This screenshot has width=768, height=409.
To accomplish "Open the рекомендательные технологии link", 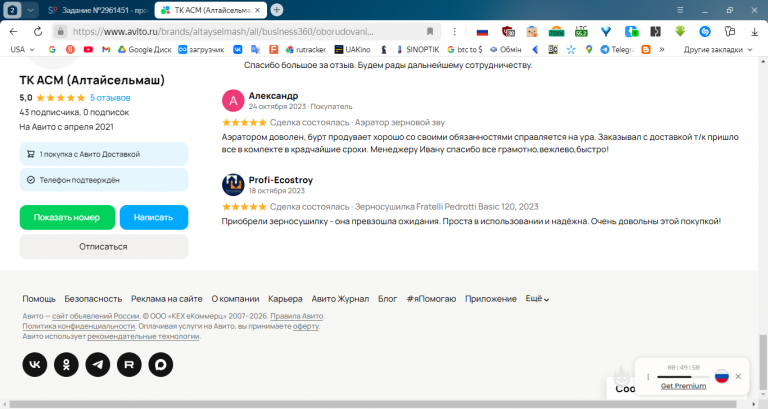I will pos(143,337).
